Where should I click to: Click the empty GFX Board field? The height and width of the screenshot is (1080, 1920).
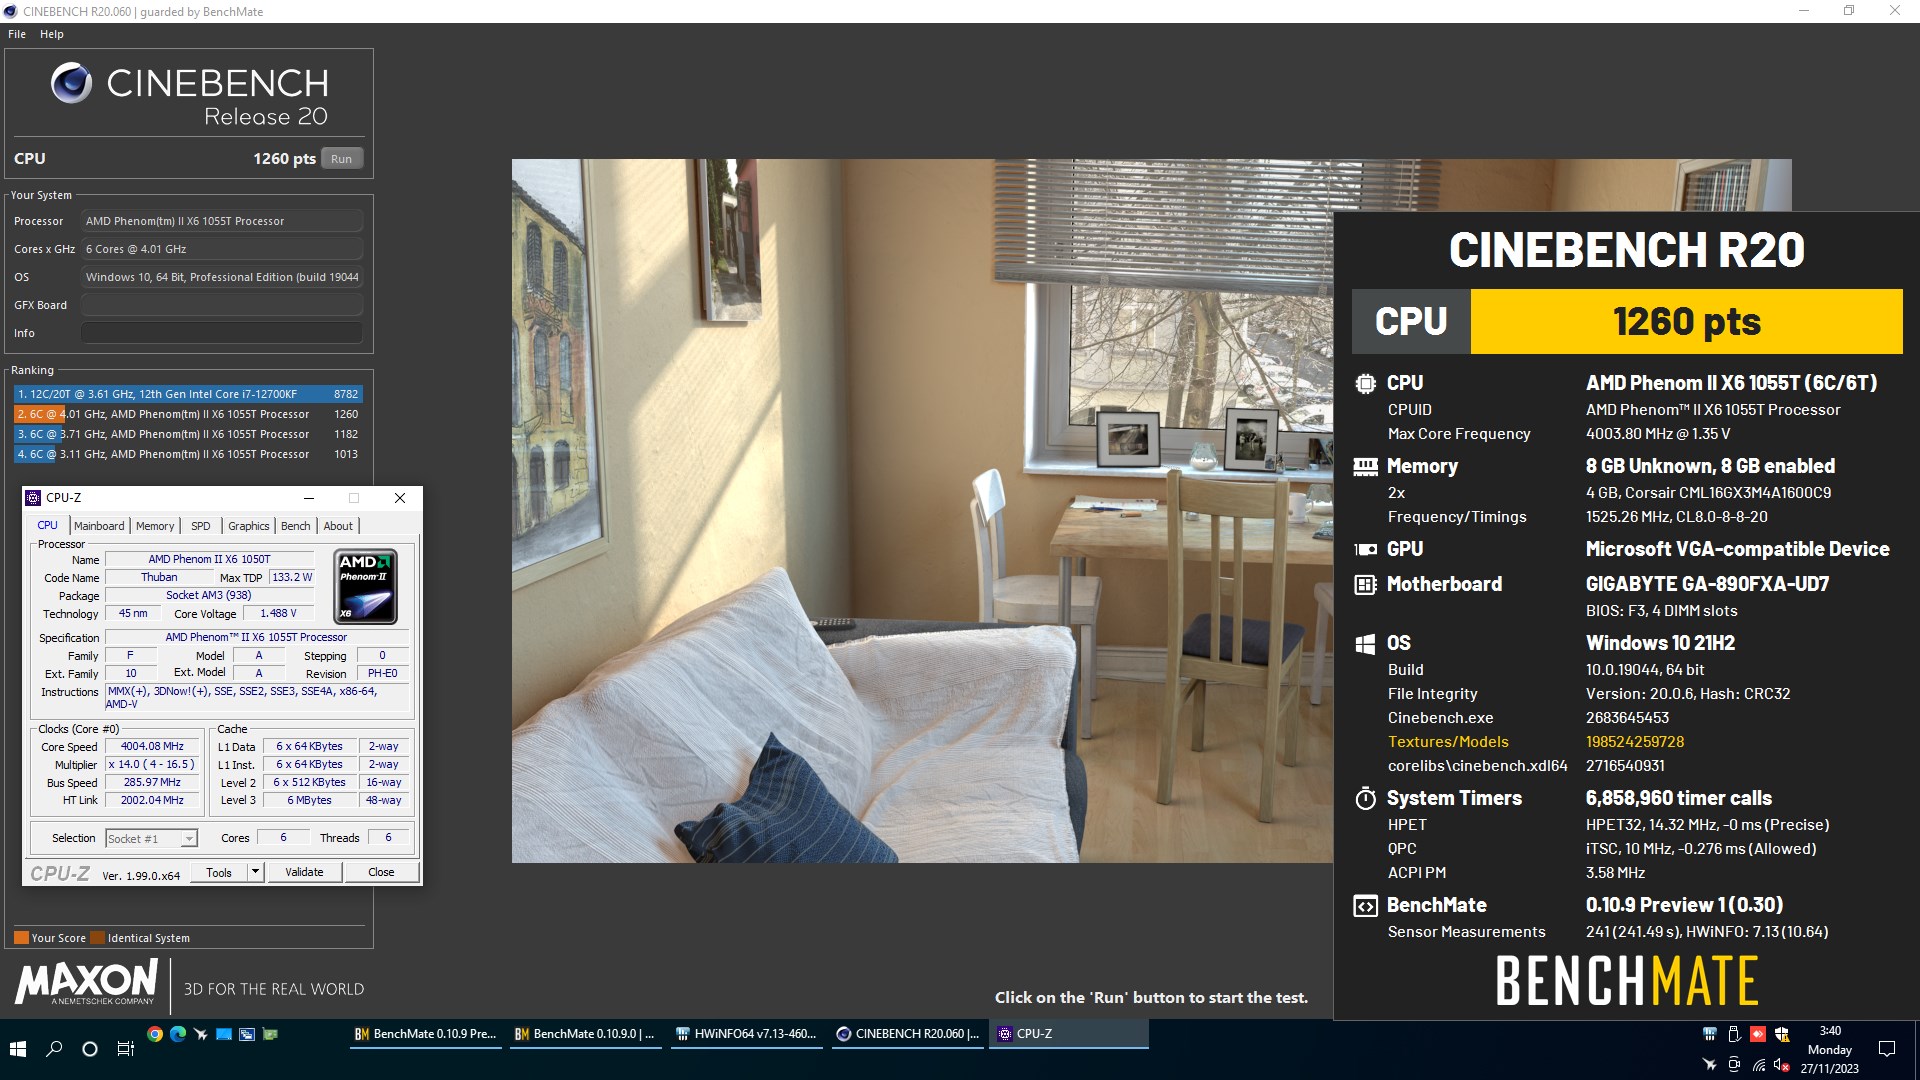[x=222, y=305]
